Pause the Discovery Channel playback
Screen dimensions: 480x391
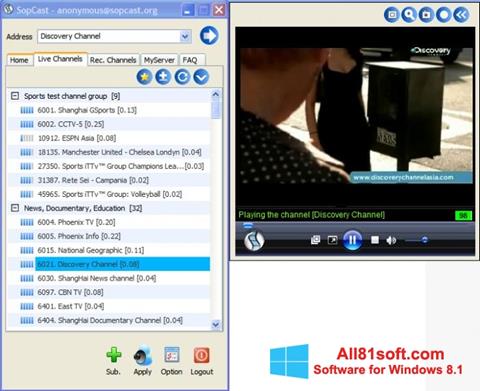click(x=353, y=240)
